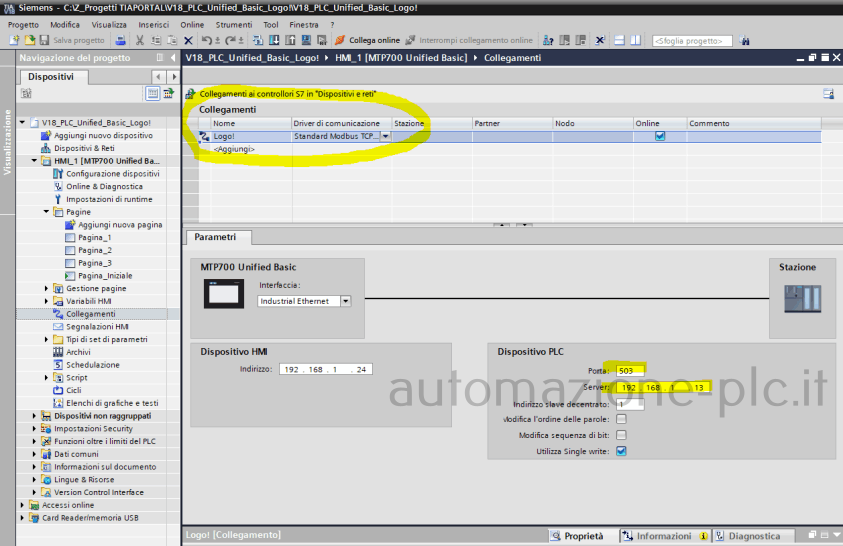The image size is (843, 546).
Task: Collapse the HMI_1 [MTP700 Unified Basic] node
Action: coord(34,161)
